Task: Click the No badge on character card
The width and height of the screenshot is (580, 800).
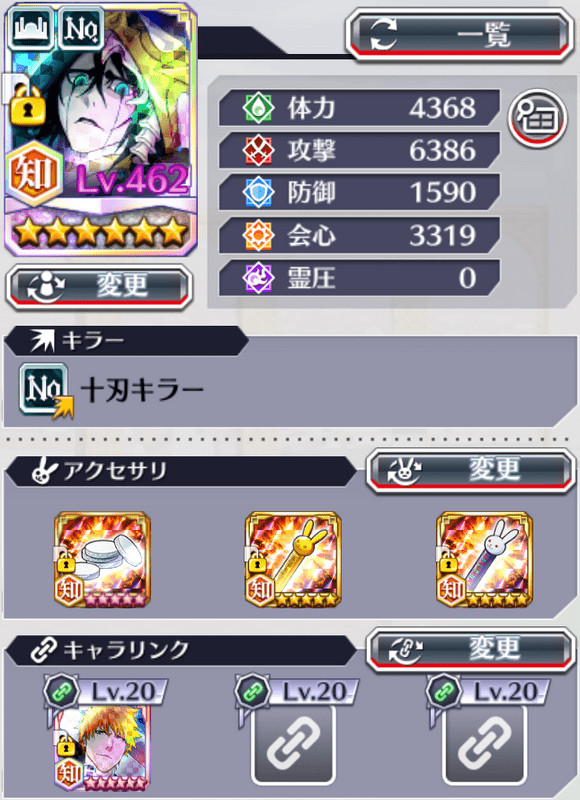Action: point(81,29)
